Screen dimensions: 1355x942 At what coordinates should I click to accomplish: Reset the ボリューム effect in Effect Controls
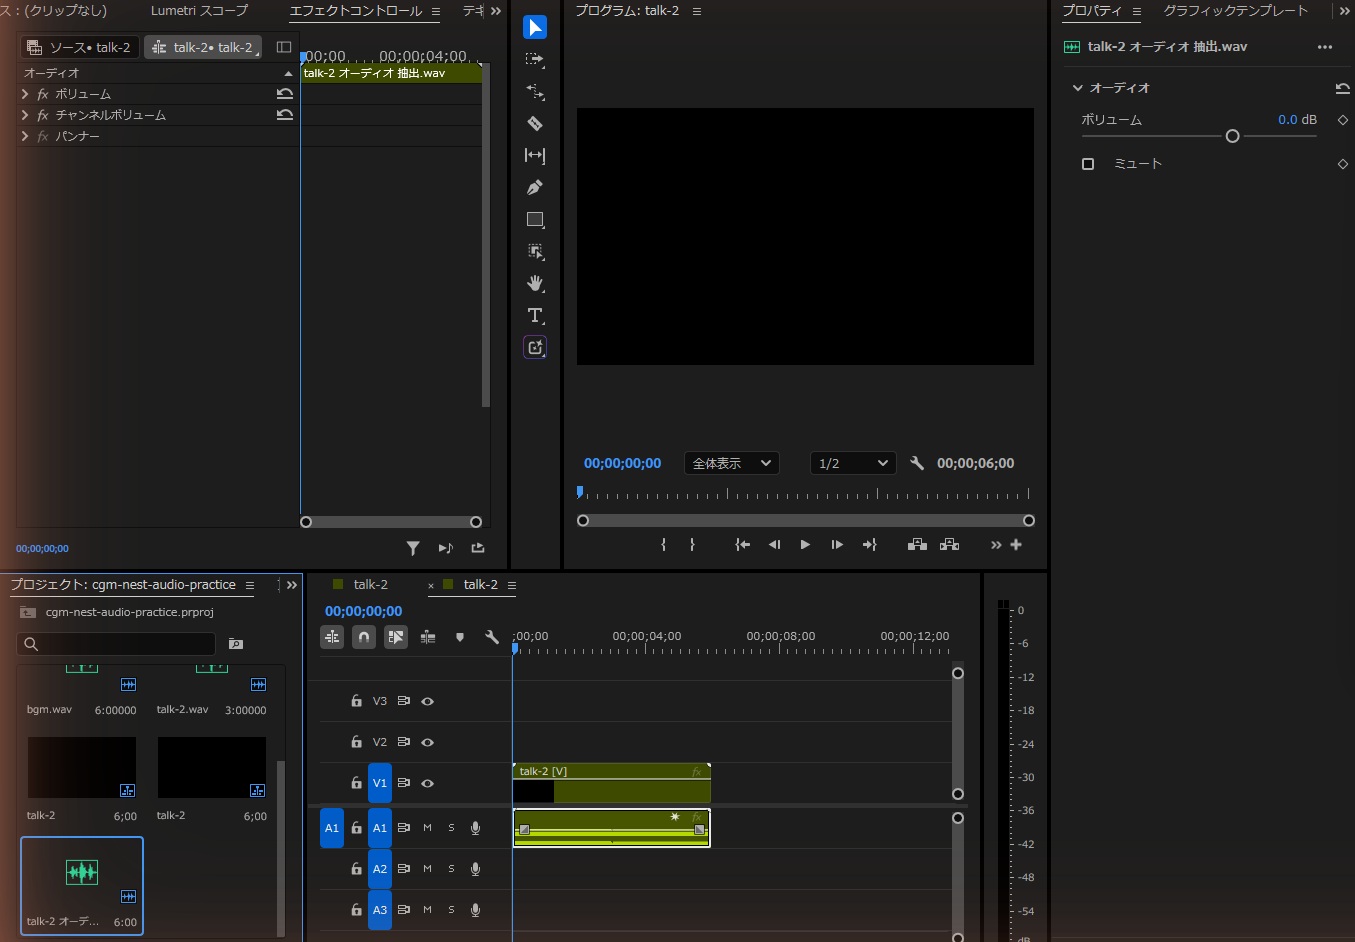[x=285, y=94]
